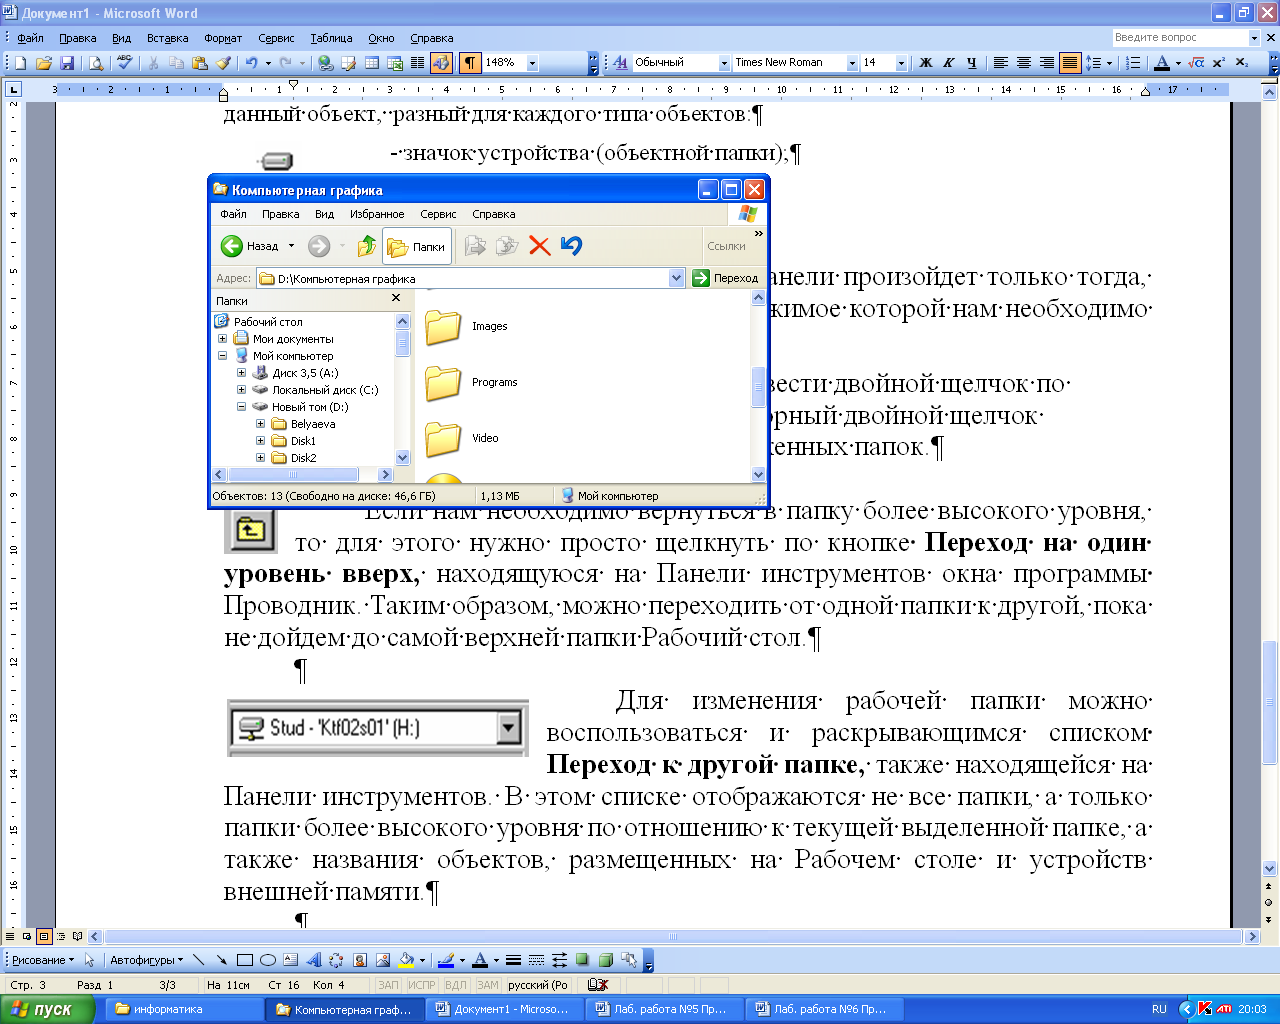Select the Oval tool on Drawing toolbar
The height and width of the screenshot is (1024, 1280).
click(267, 960)
